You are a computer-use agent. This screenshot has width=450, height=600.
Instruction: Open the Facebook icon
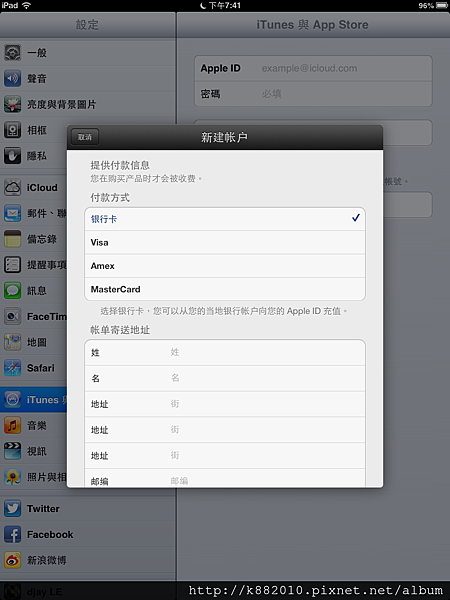click(12, 534)
